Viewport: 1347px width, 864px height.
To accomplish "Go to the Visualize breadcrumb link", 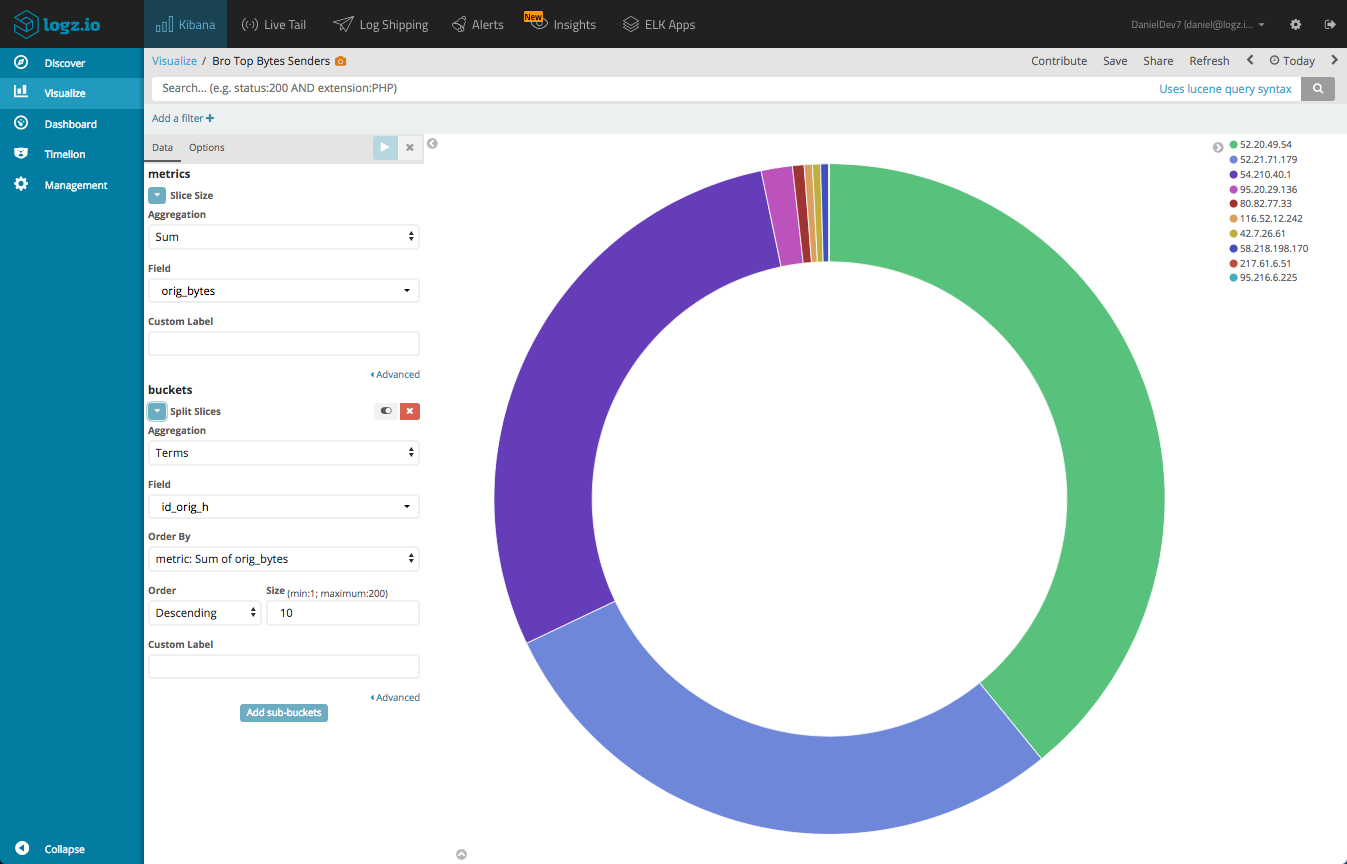I will pos(174,61).
